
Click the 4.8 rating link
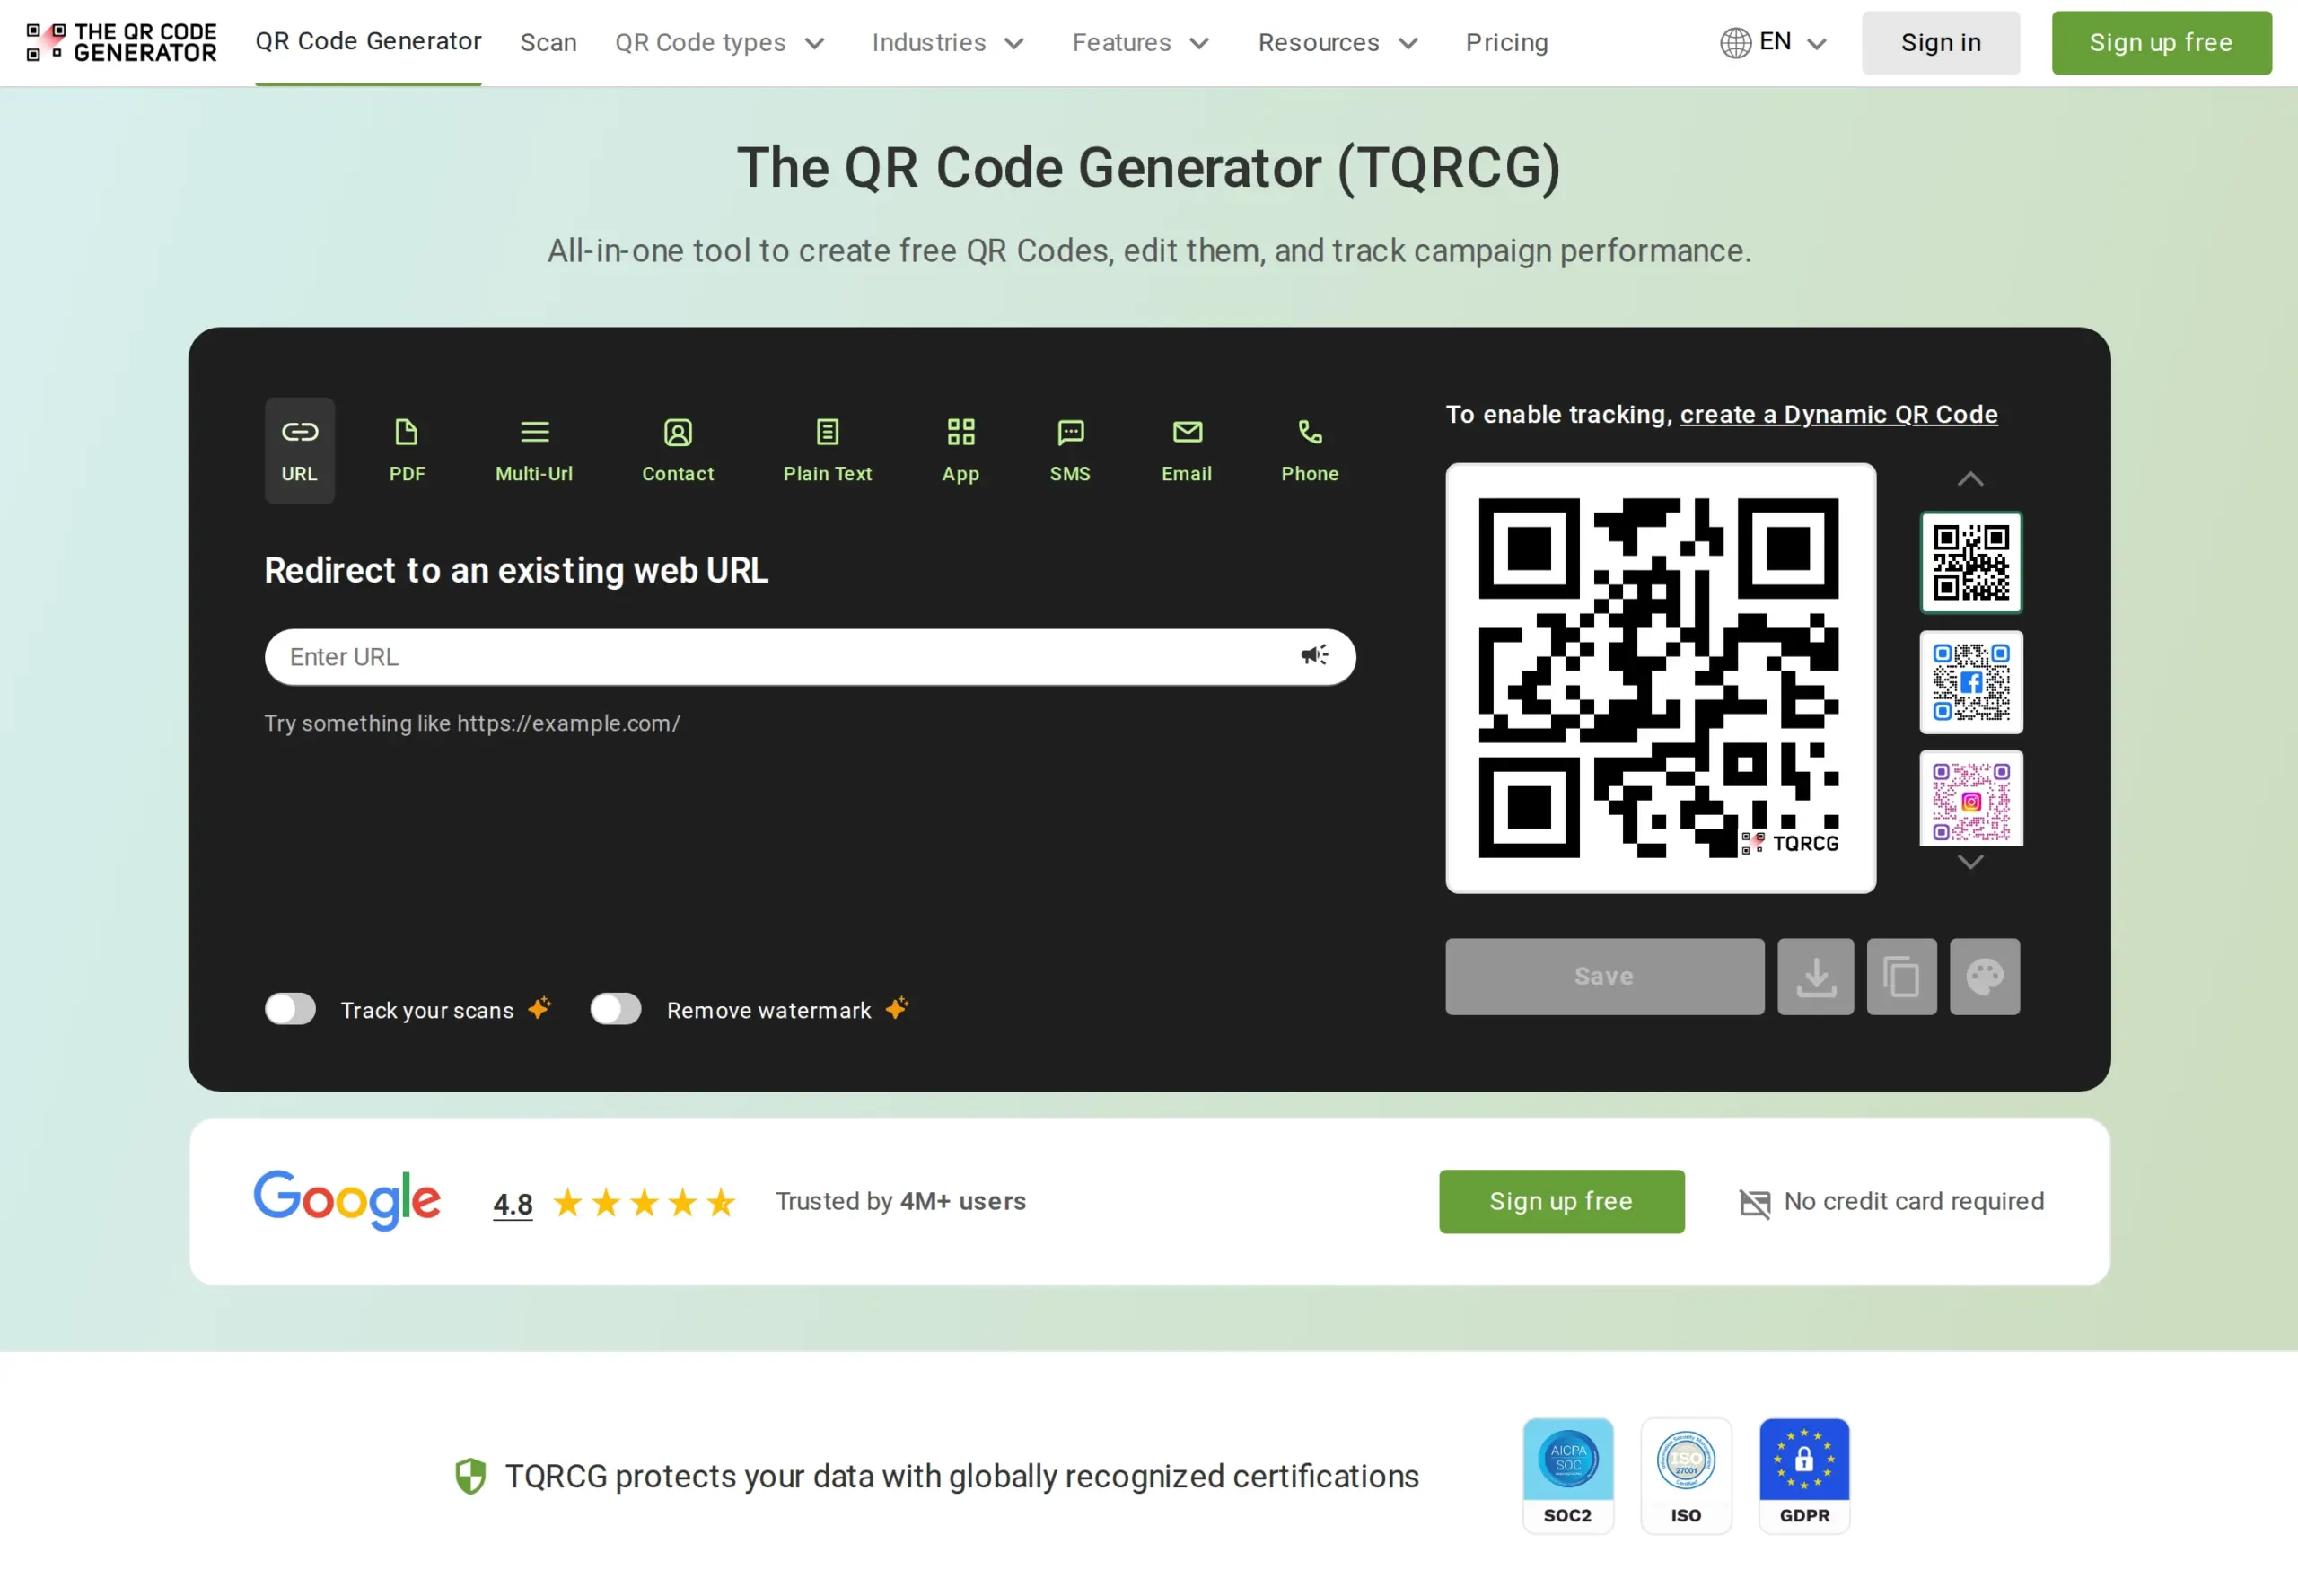(x=512, y=1203)
